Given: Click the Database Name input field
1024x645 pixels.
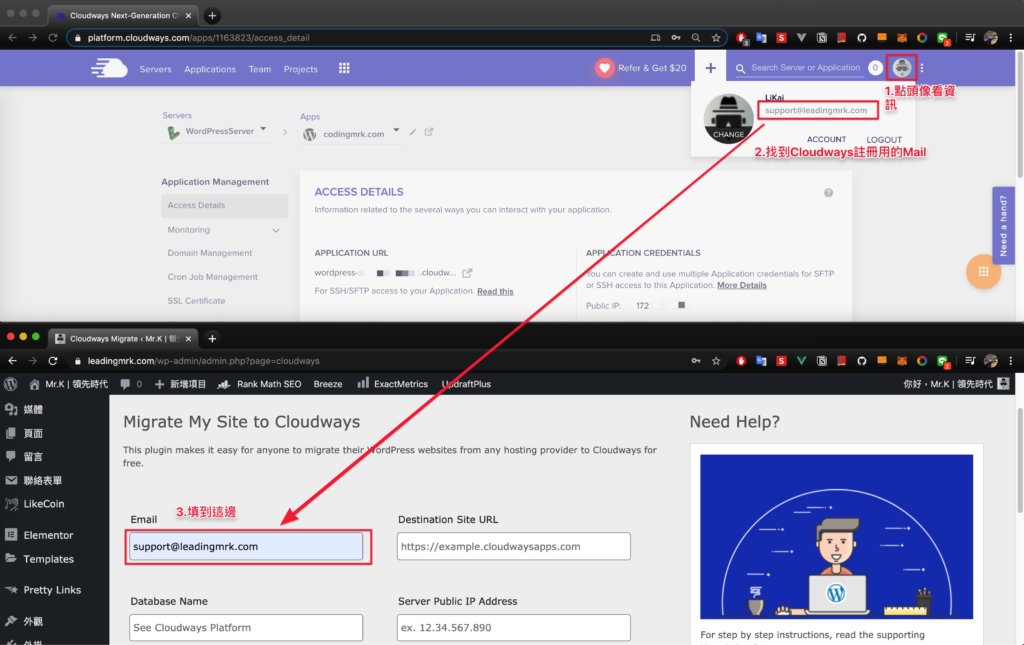Looking at the screenshot, I should tap(246, 627).
